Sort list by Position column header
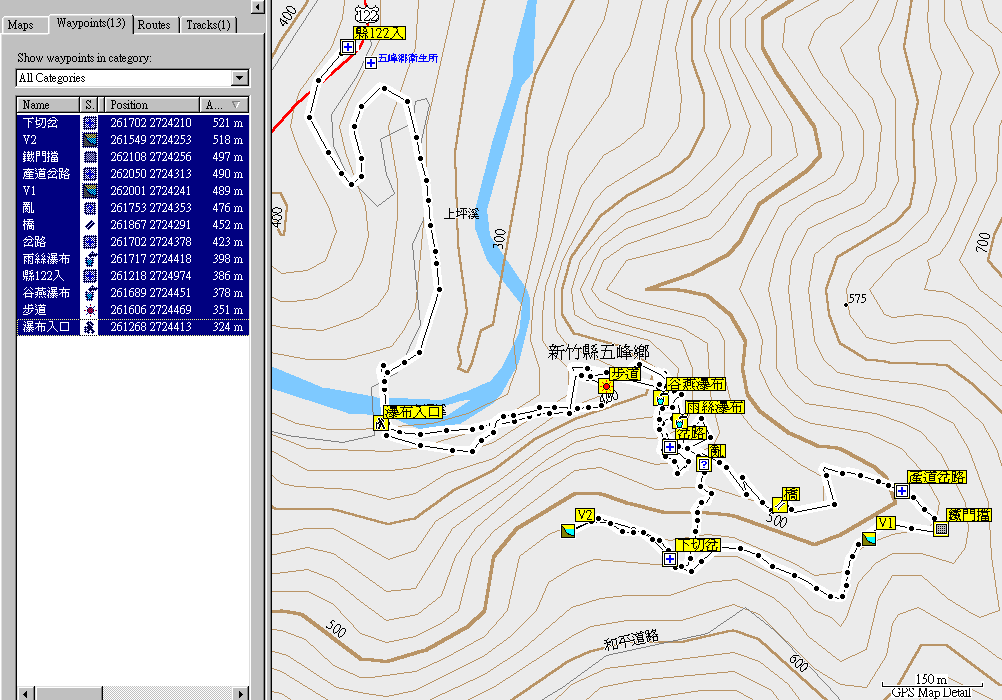 [x=151, y=105]
